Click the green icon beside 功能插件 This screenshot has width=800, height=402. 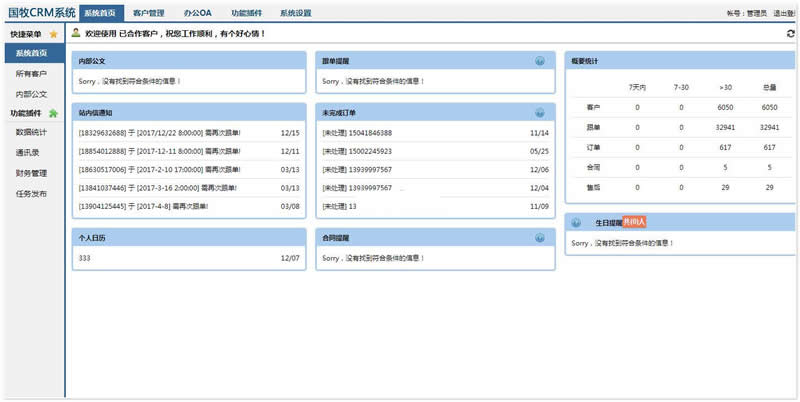[x=53, y=113]
